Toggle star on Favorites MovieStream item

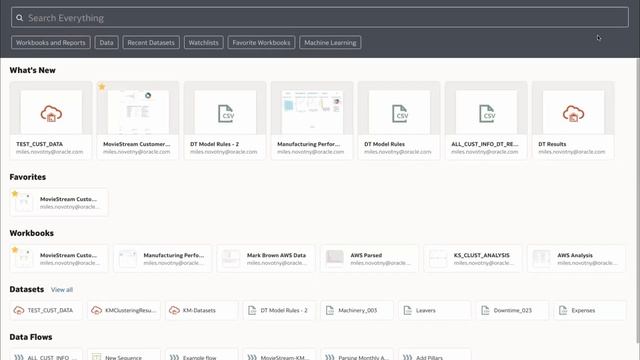pos(15,193)
